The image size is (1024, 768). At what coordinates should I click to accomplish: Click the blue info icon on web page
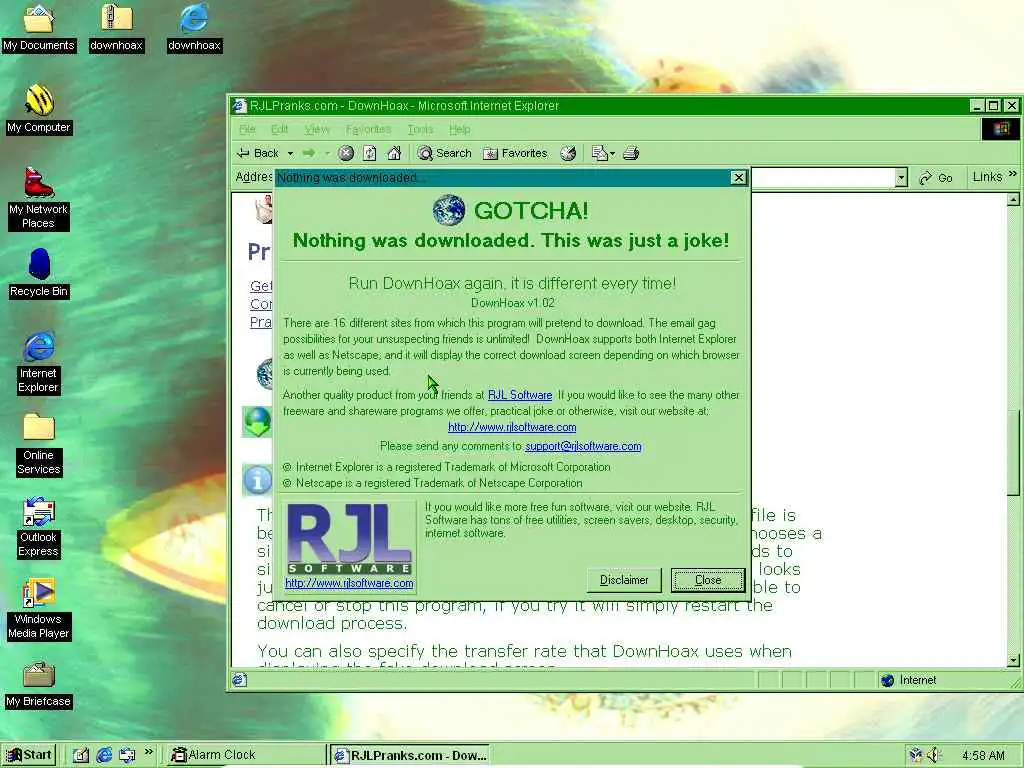[257, 481]
